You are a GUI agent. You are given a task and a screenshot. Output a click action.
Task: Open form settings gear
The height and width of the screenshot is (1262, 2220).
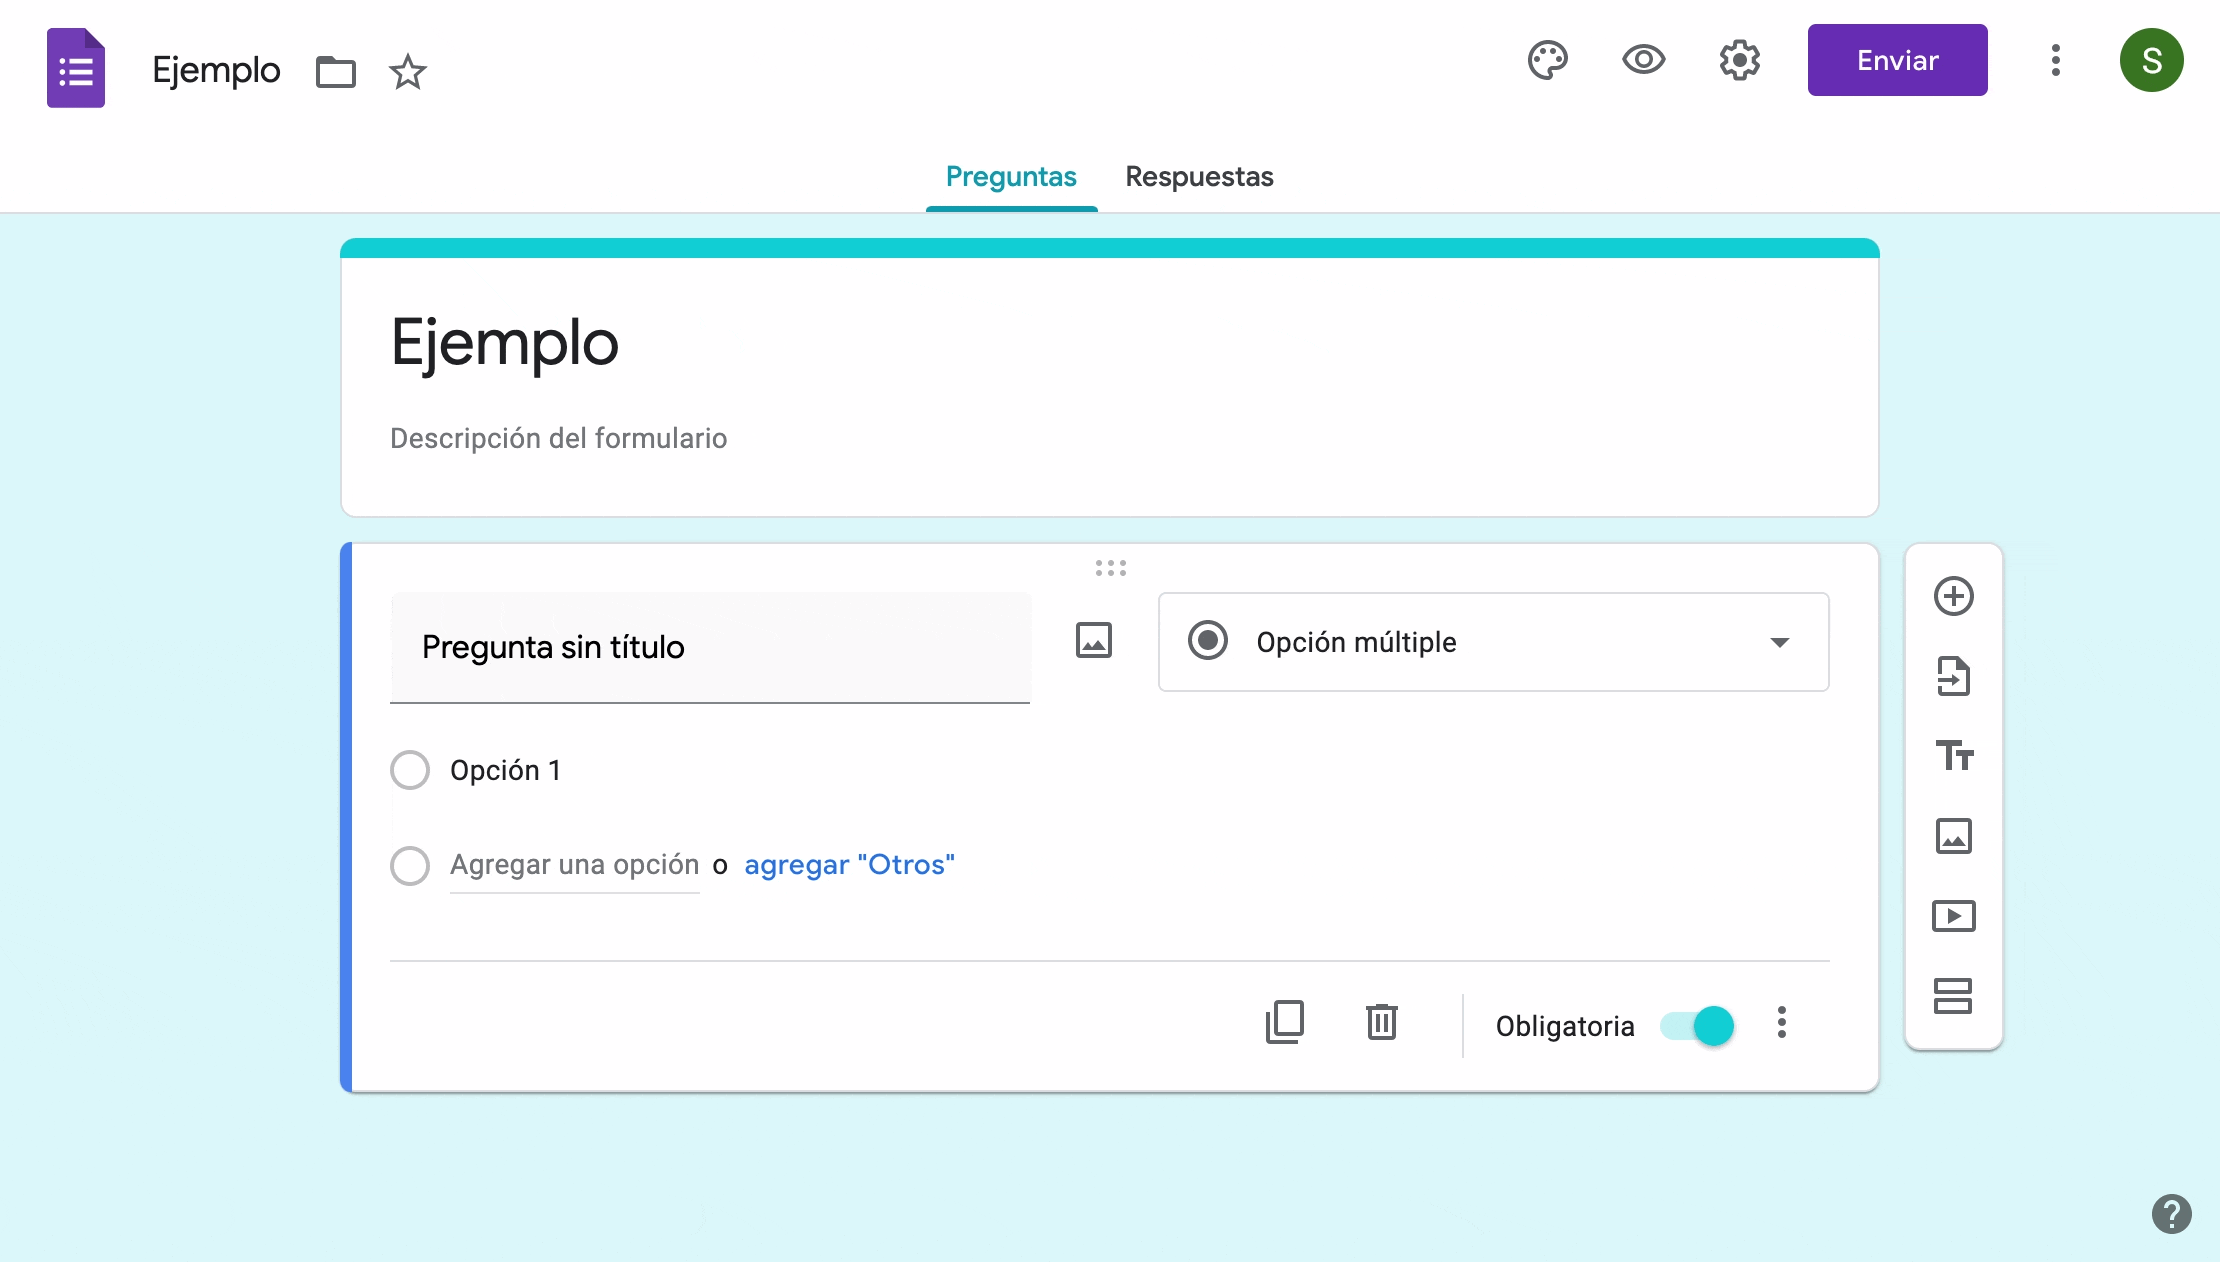pyautogui.click(x=1740, y=60)
